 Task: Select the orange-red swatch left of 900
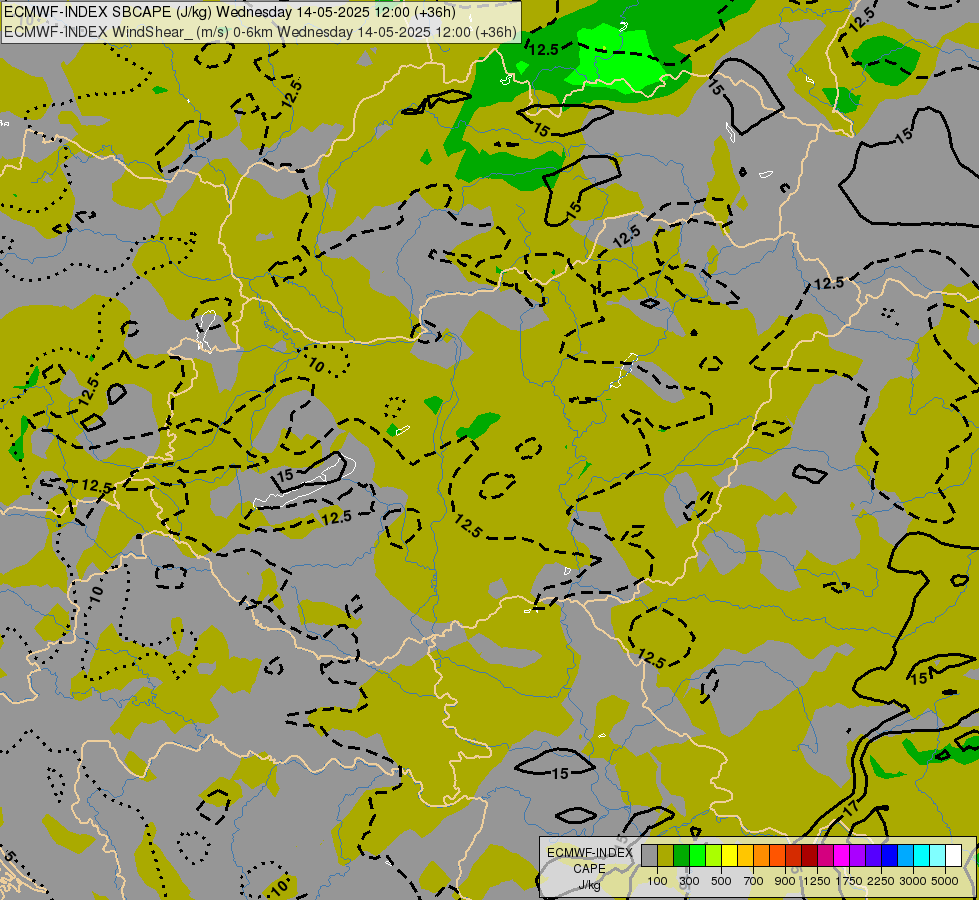tap(778, 856)
